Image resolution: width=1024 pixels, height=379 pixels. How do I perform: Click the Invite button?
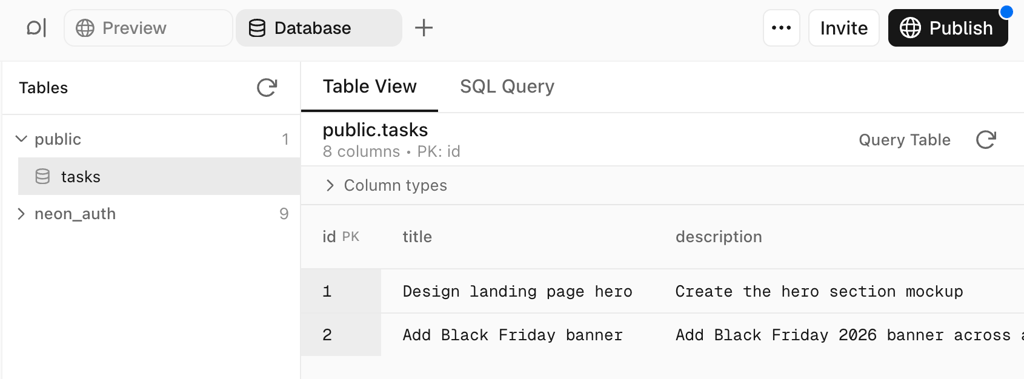[844, 28]
